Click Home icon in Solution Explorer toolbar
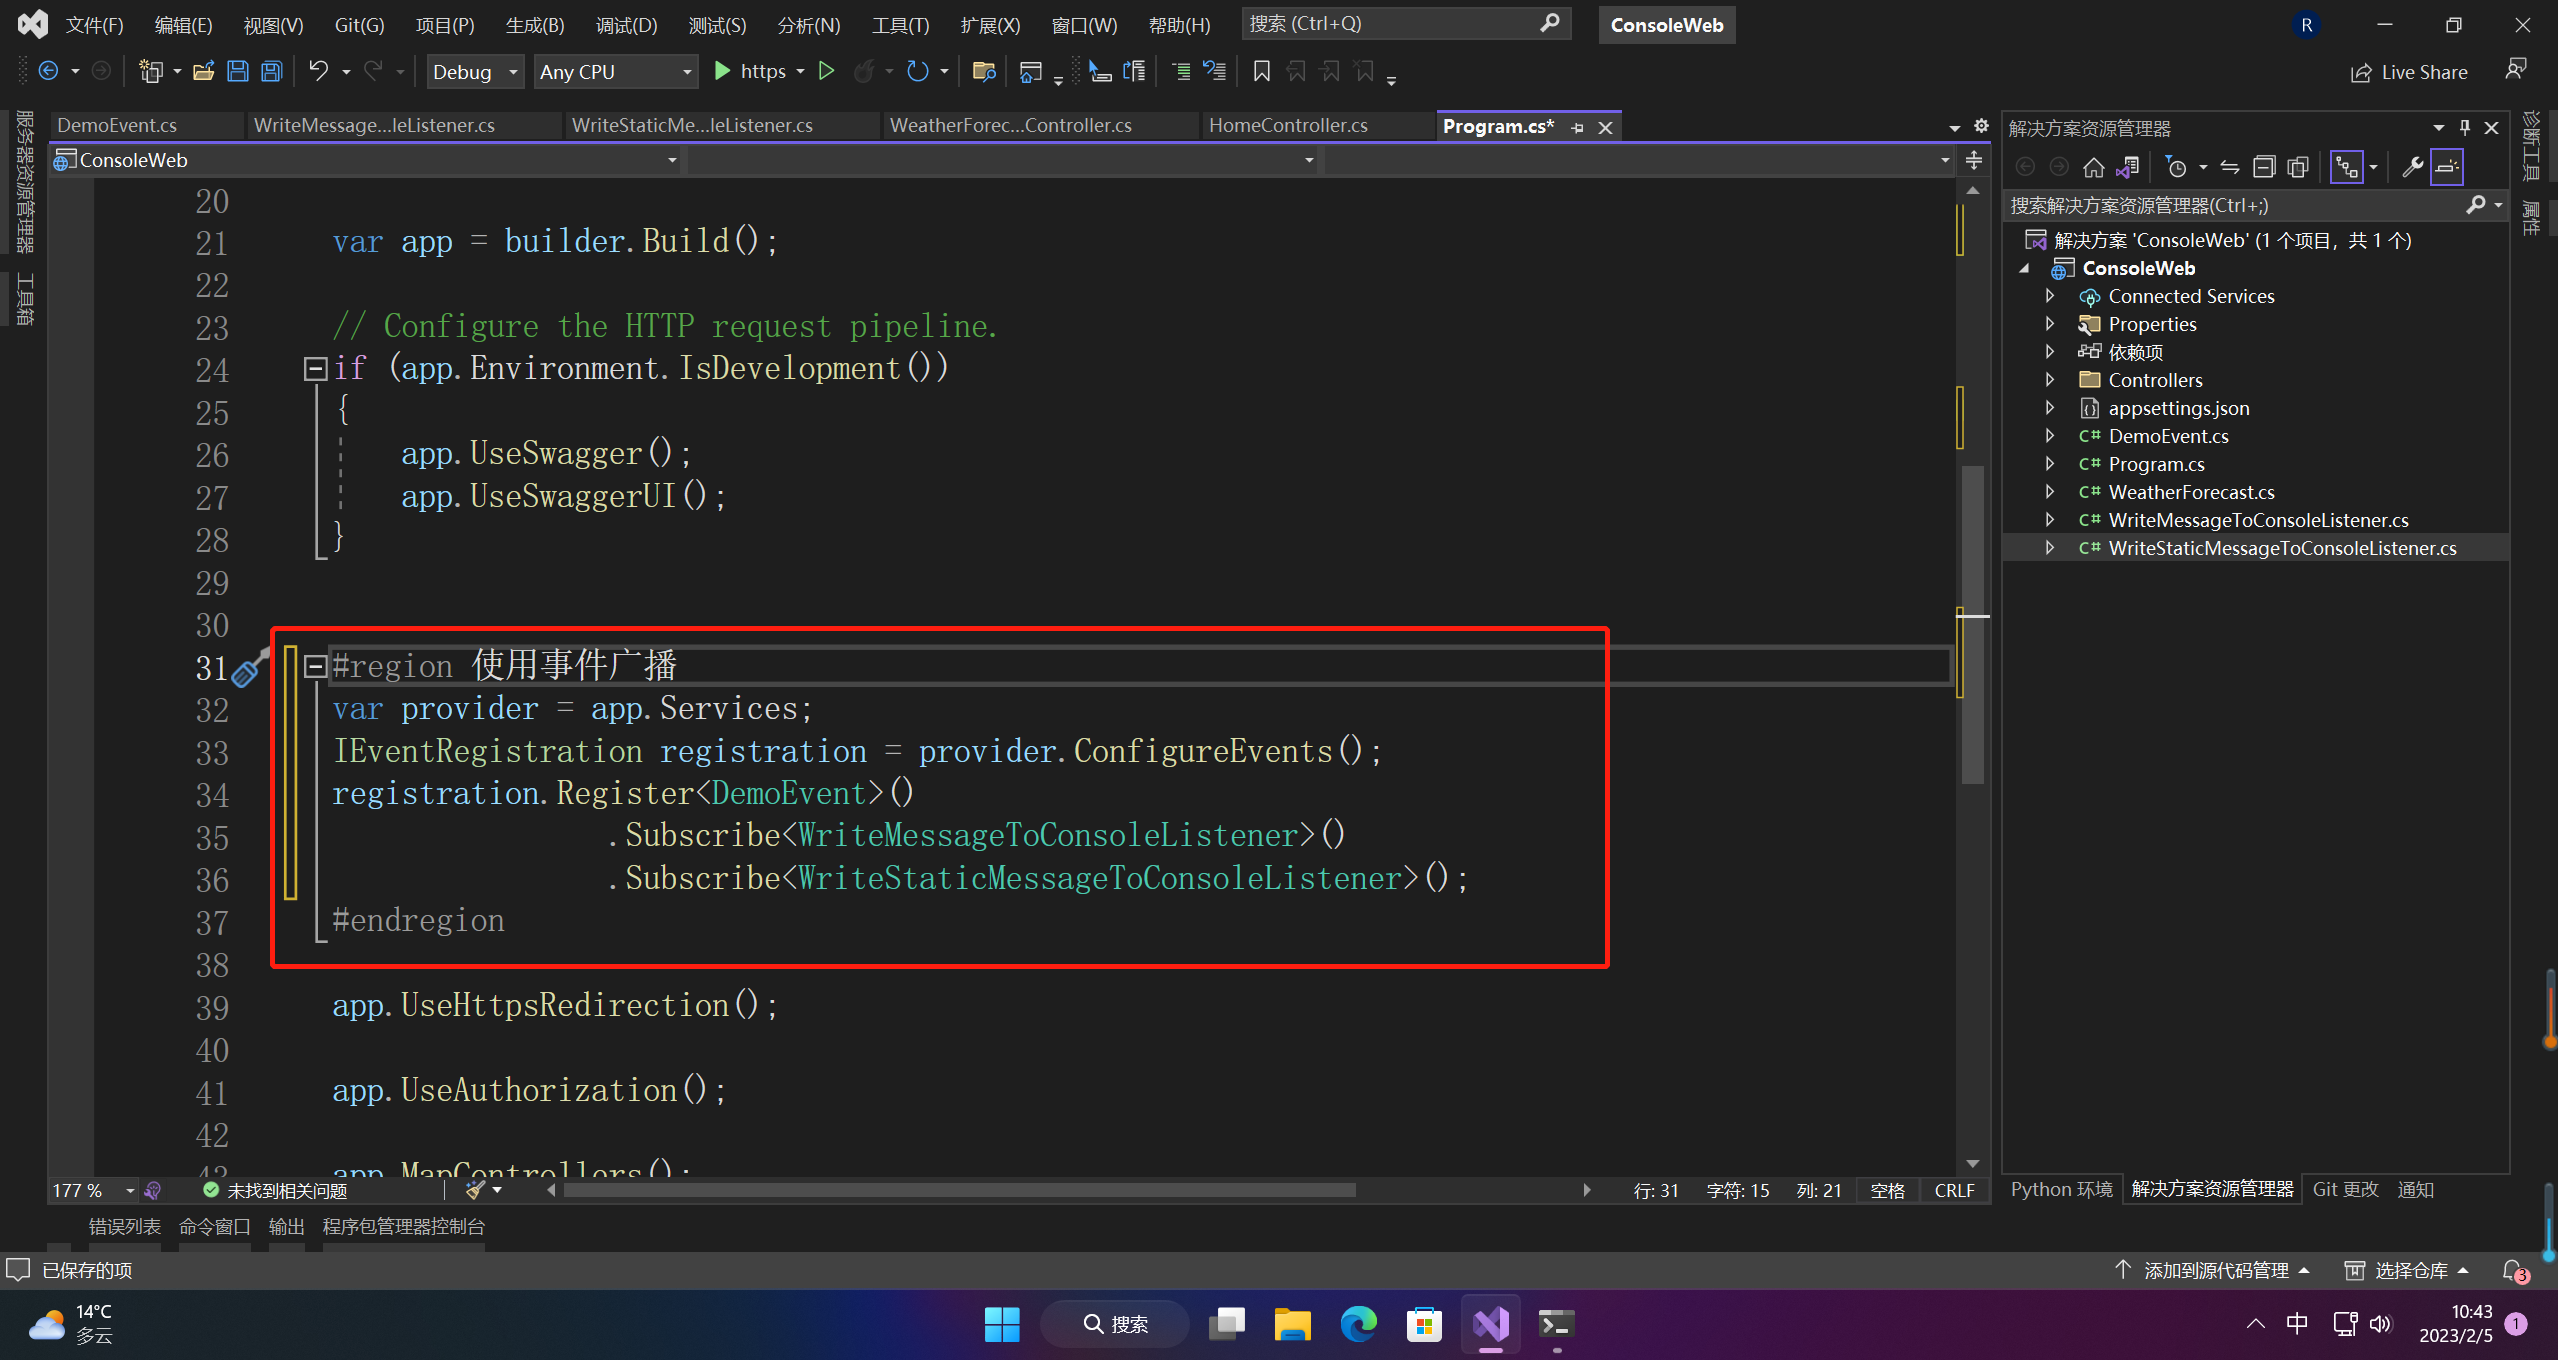The image size is (2558, 1360). pos(2093,167)
